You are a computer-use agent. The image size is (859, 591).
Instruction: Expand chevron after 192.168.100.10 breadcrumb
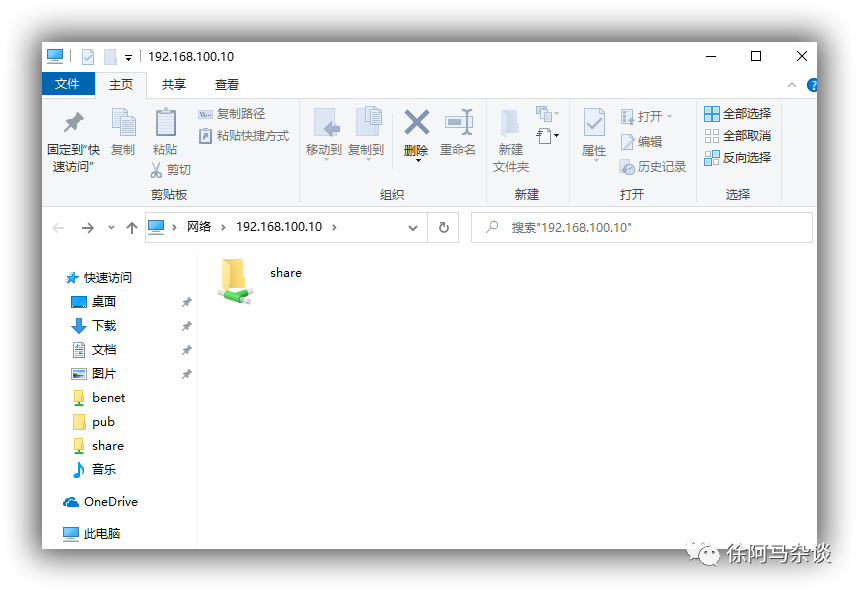(x=334, y=227)
